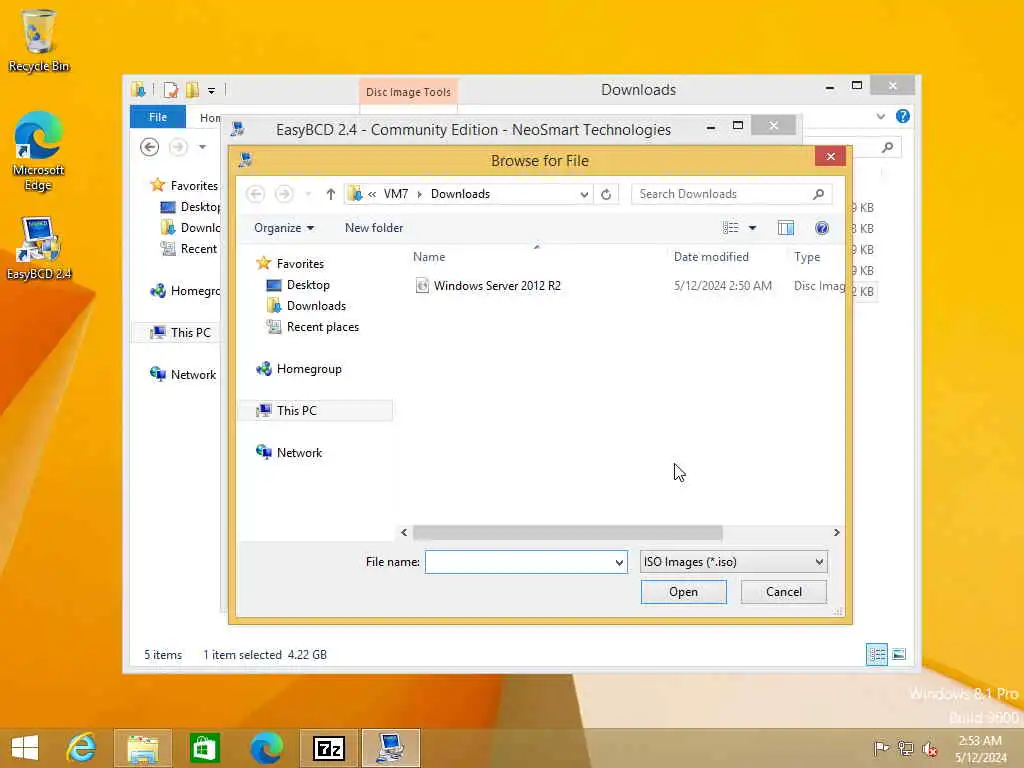
Task: Click New folder button
Action: pos(374,228)
